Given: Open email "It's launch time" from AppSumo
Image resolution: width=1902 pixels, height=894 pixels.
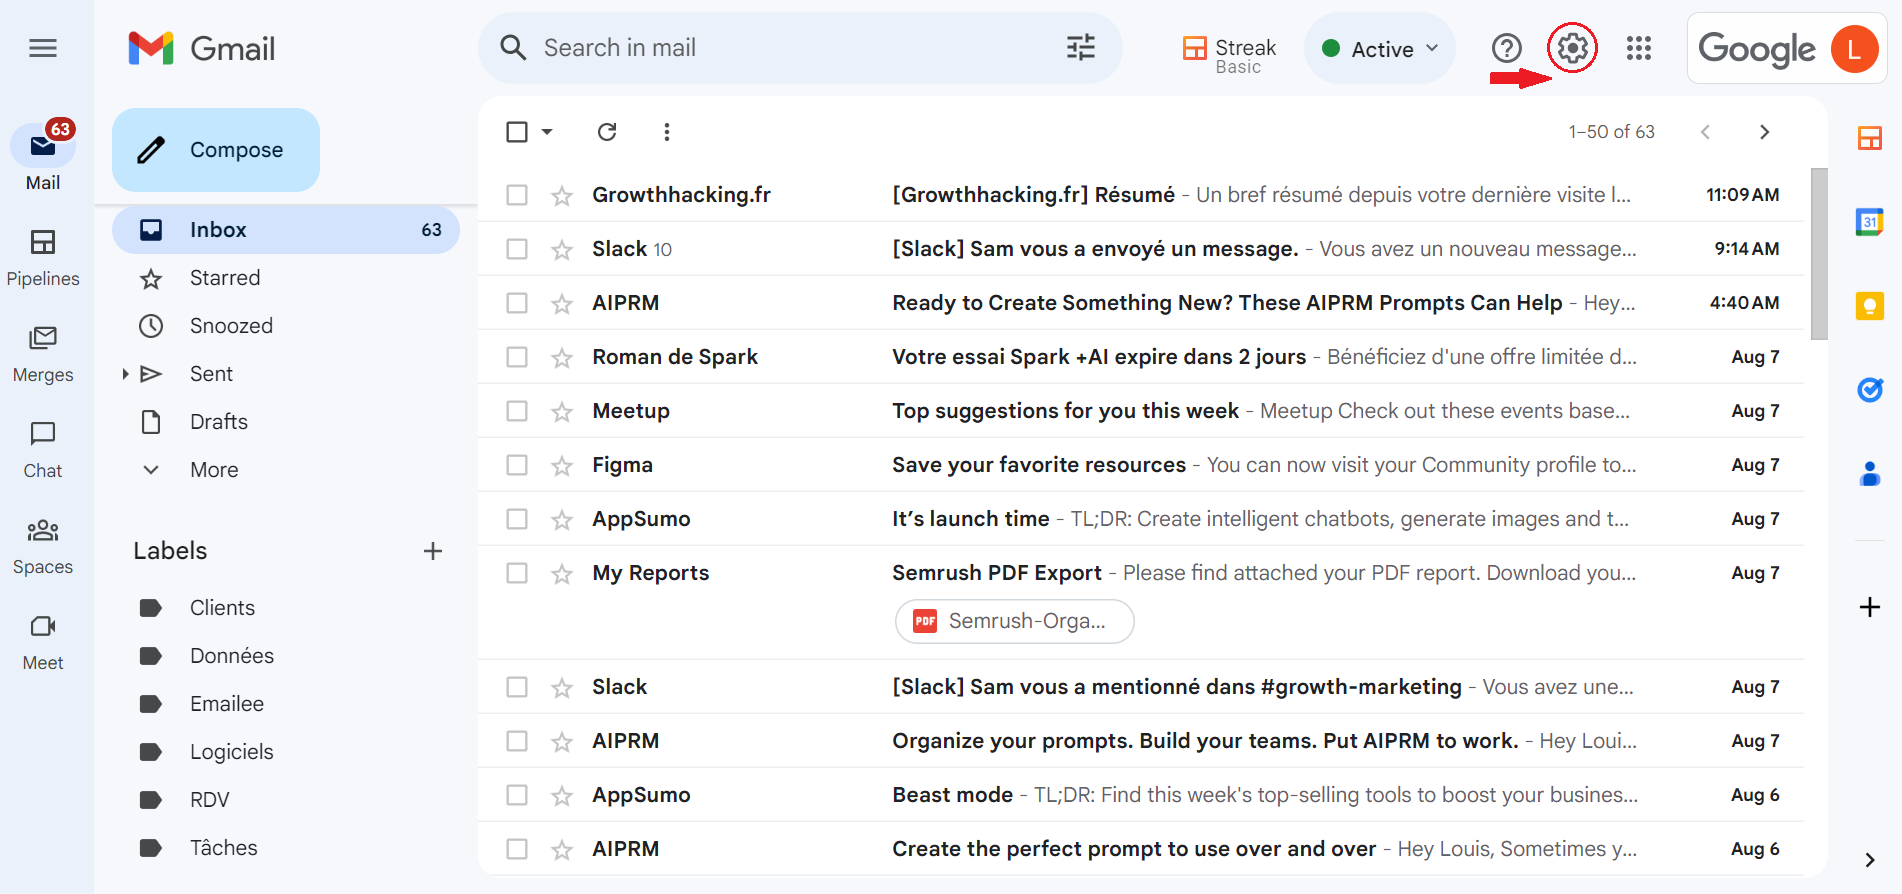Looking at the screenshot, I should pos(1141,519).
